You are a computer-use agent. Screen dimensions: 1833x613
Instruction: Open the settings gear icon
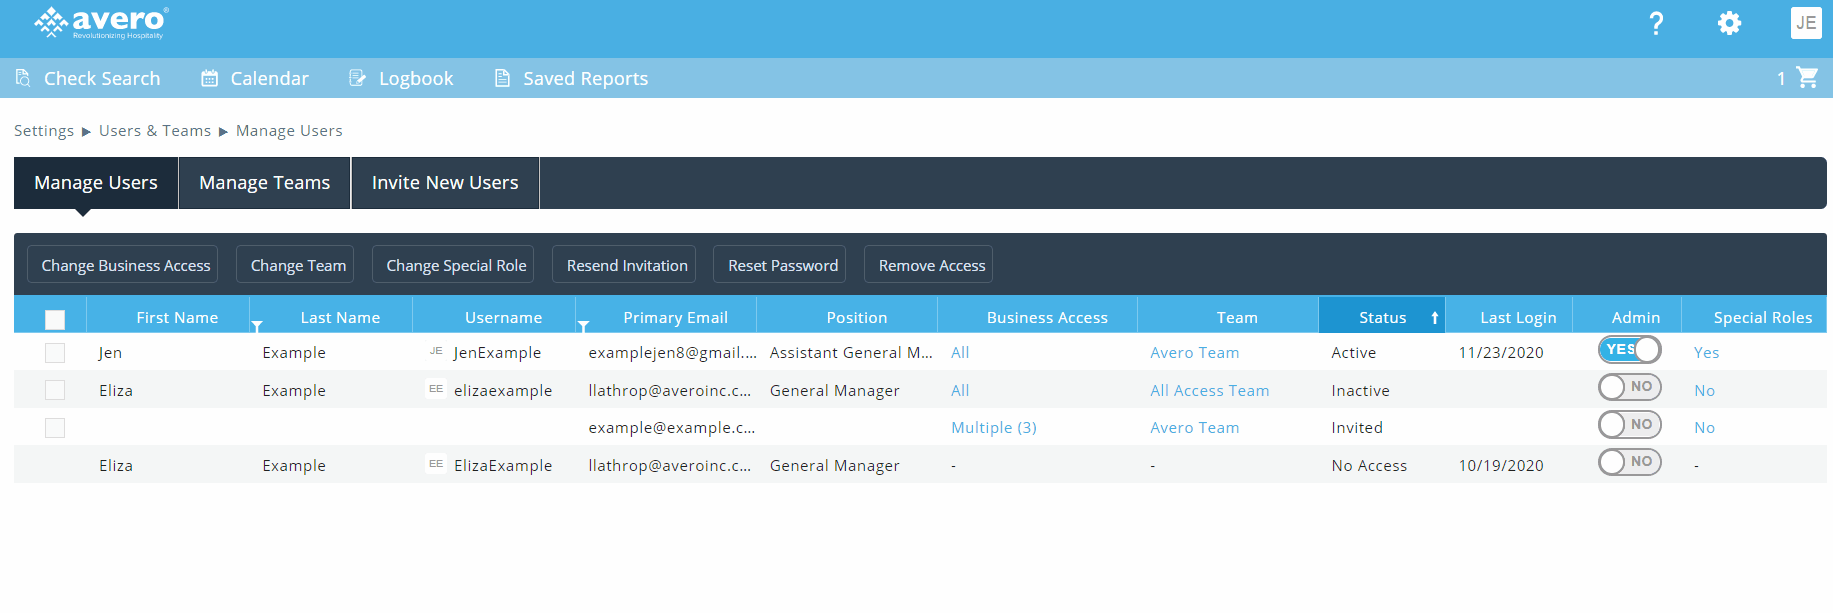pos(1729,23)
